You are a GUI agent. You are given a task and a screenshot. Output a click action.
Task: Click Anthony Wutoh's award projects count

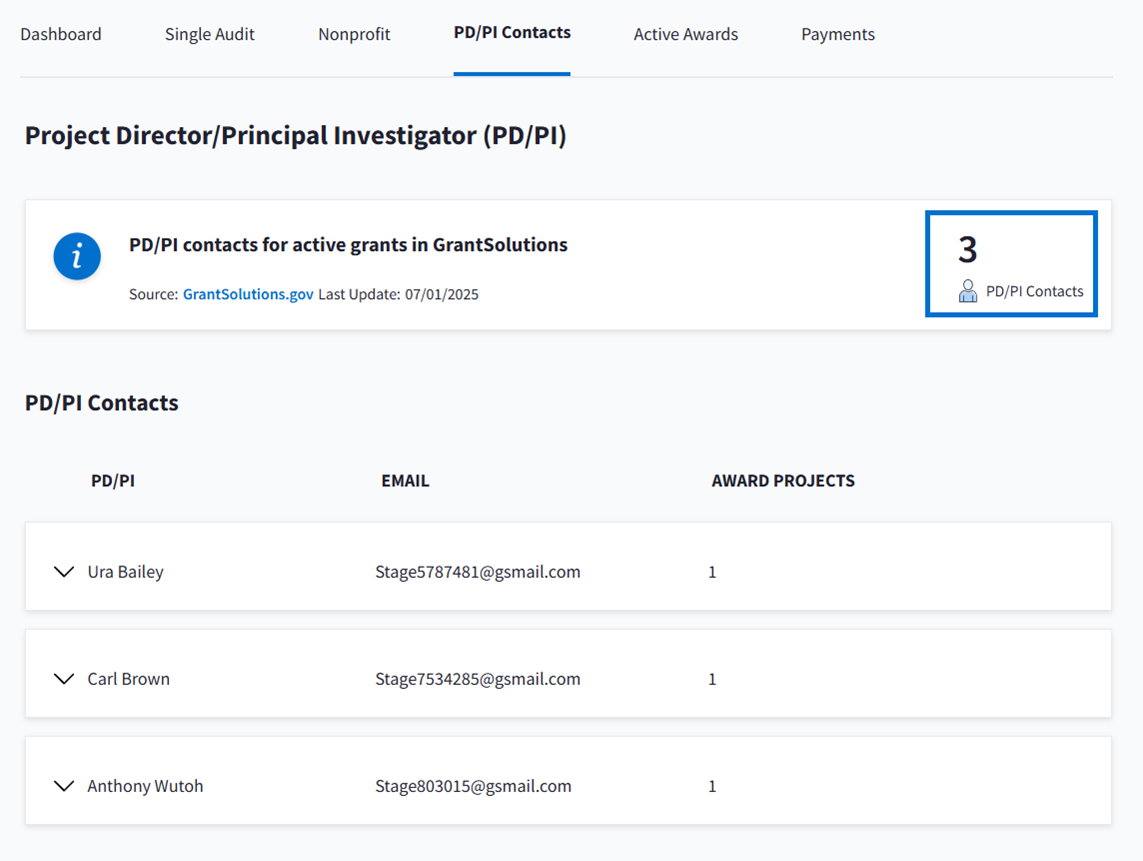(x=712, y=786)
